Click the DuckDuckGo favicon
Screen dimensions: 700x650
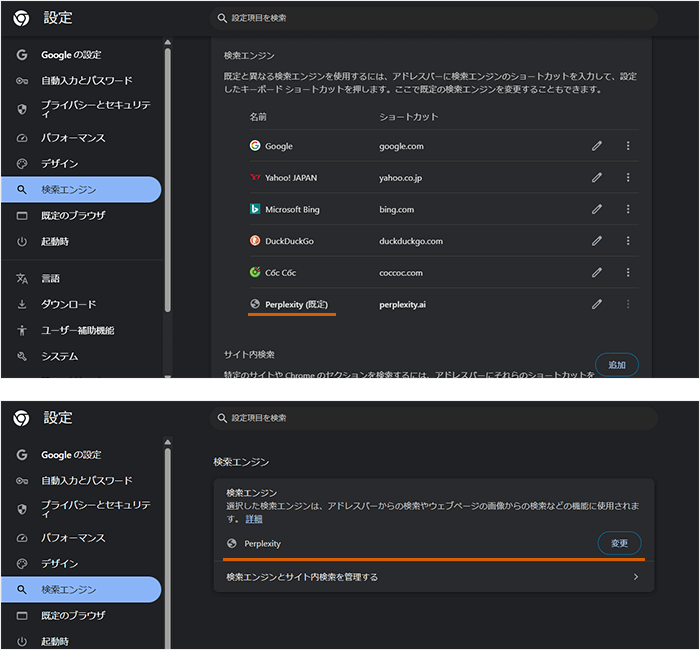[x=255, y=241]
